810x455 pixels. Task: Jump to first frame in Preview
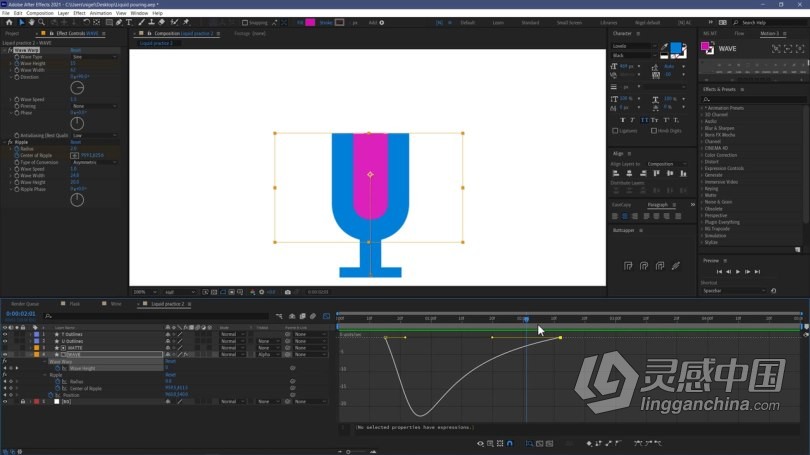(x=719, y=272)
